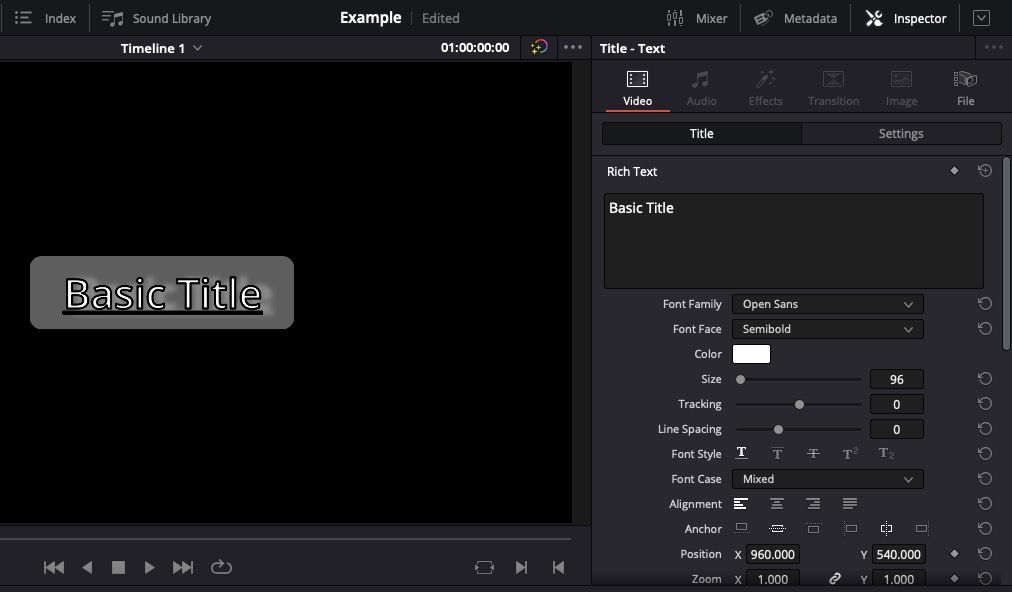Viewport: 1012px width, 592px height.
Task: Open the Font Family dropdown
Action: pyautogui.click(x=827, y=304)
